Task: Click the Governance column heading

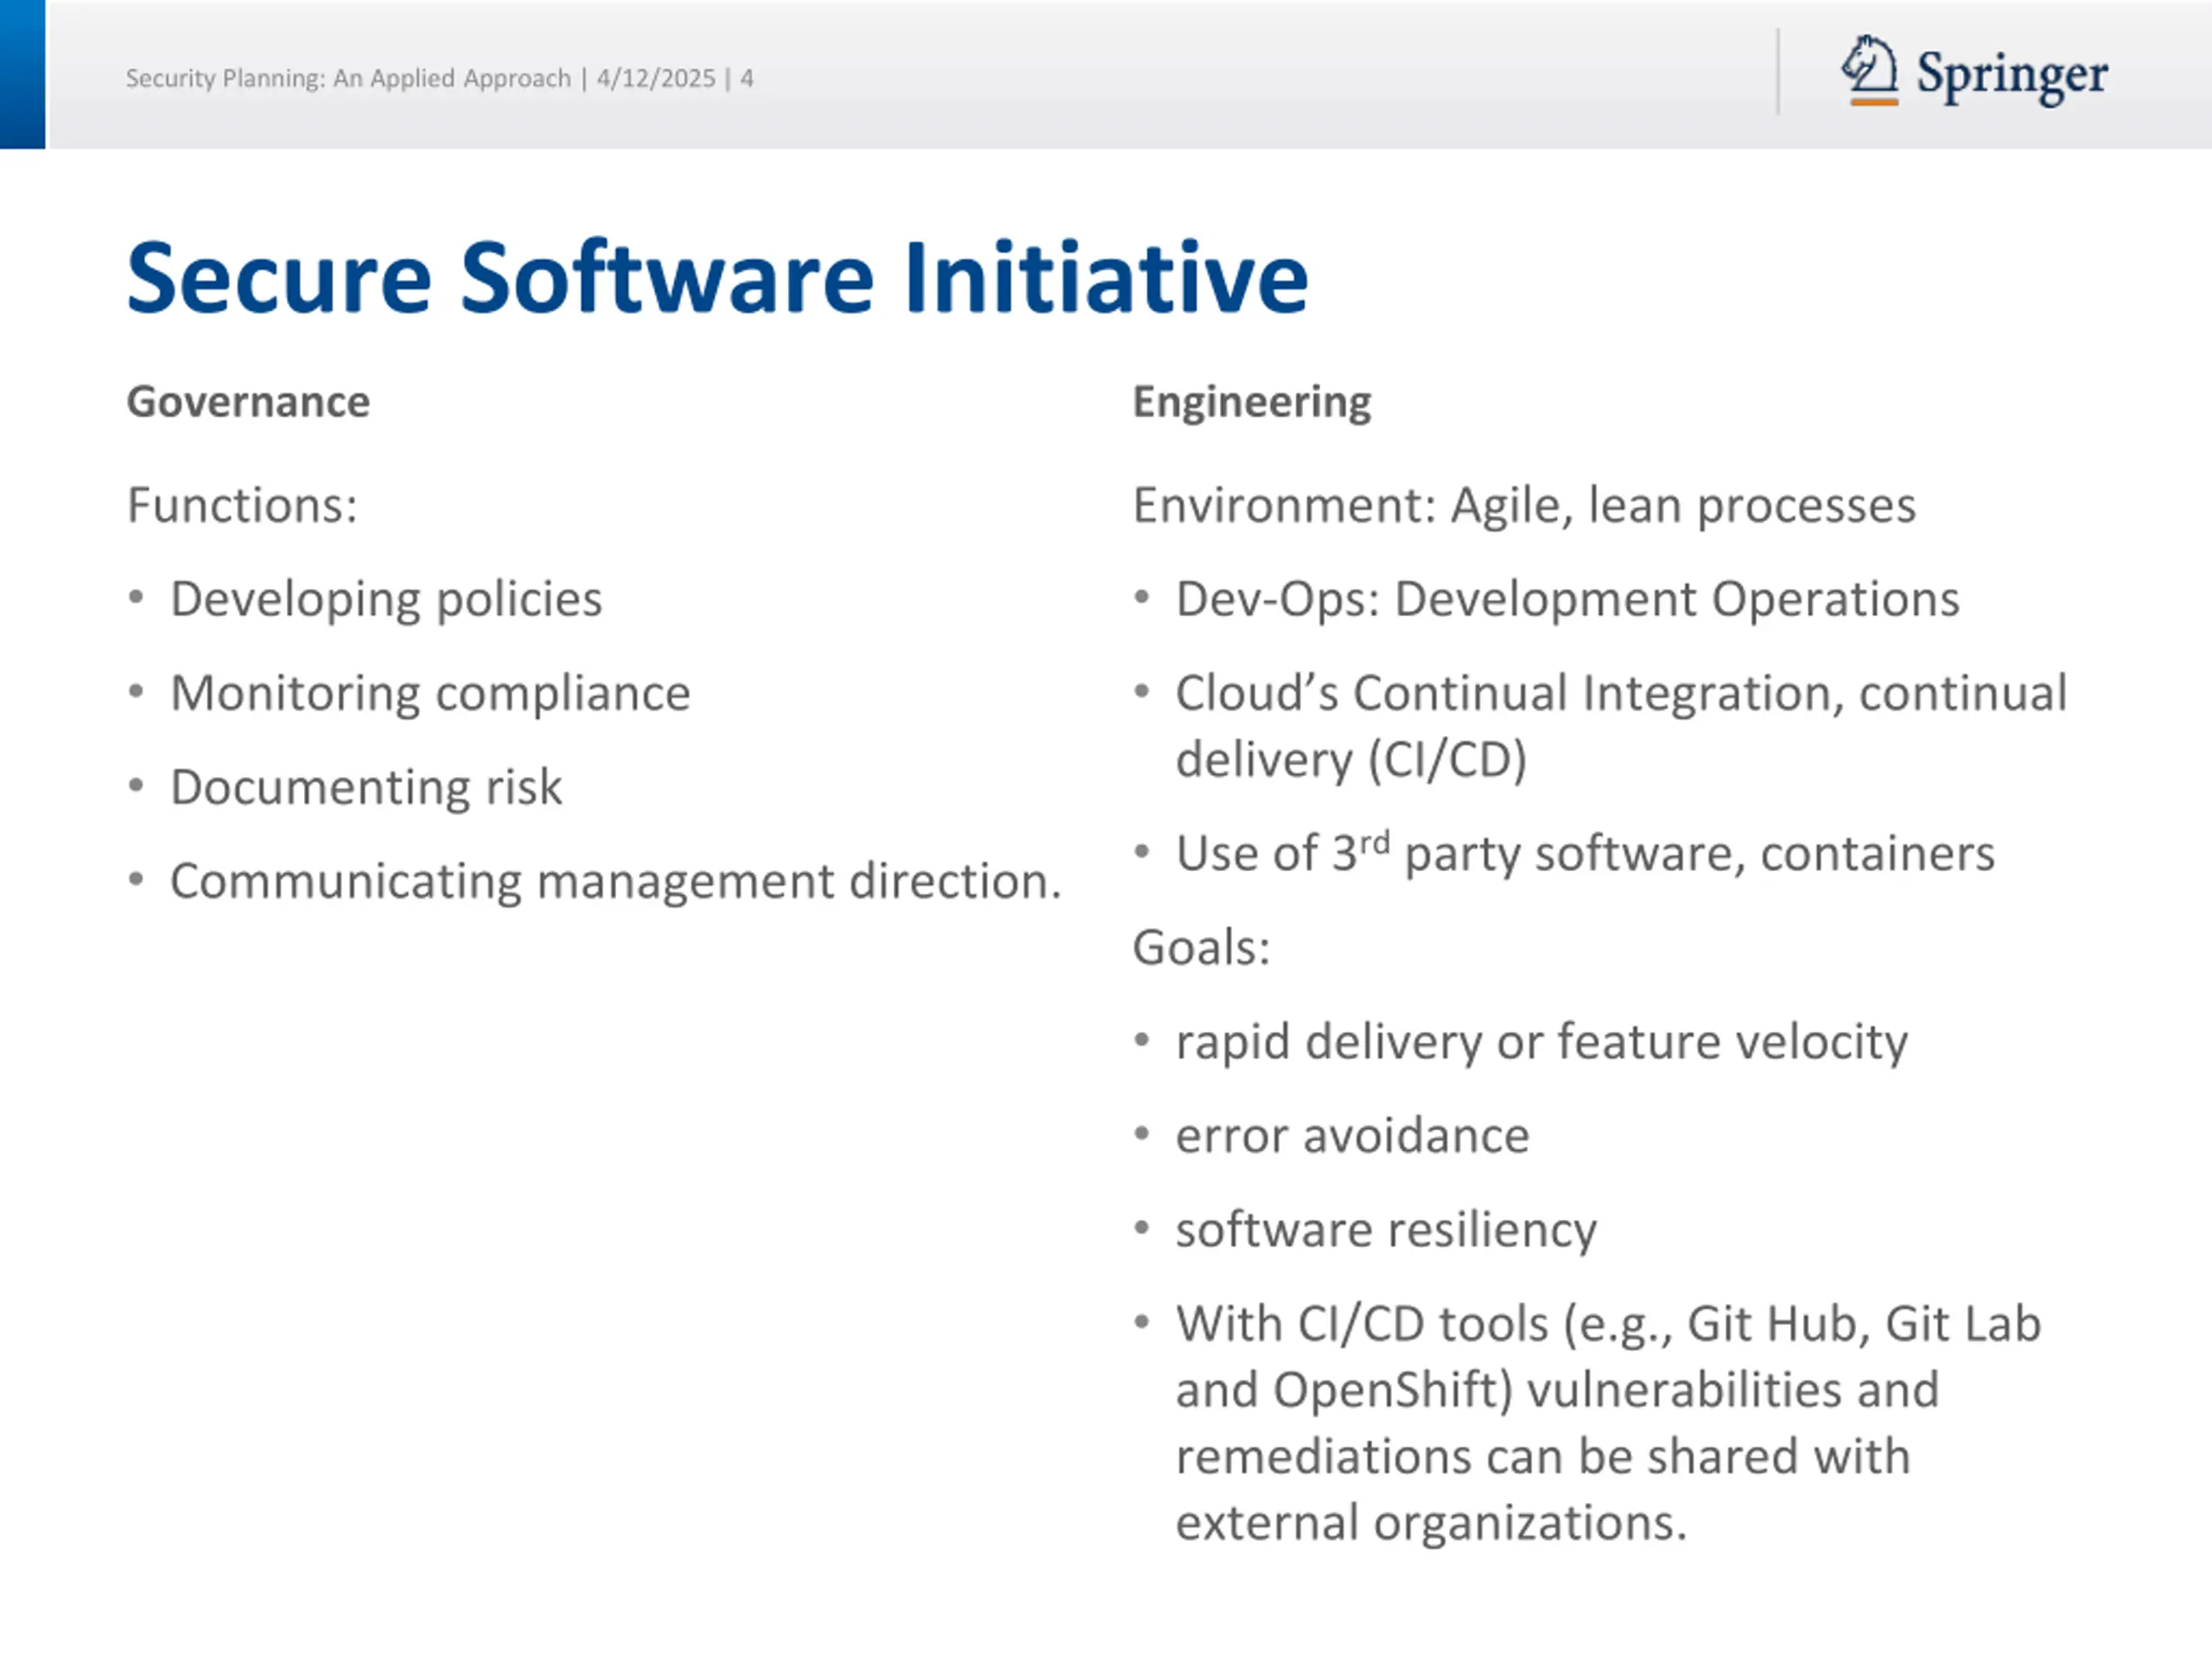Action: point(248,402)
